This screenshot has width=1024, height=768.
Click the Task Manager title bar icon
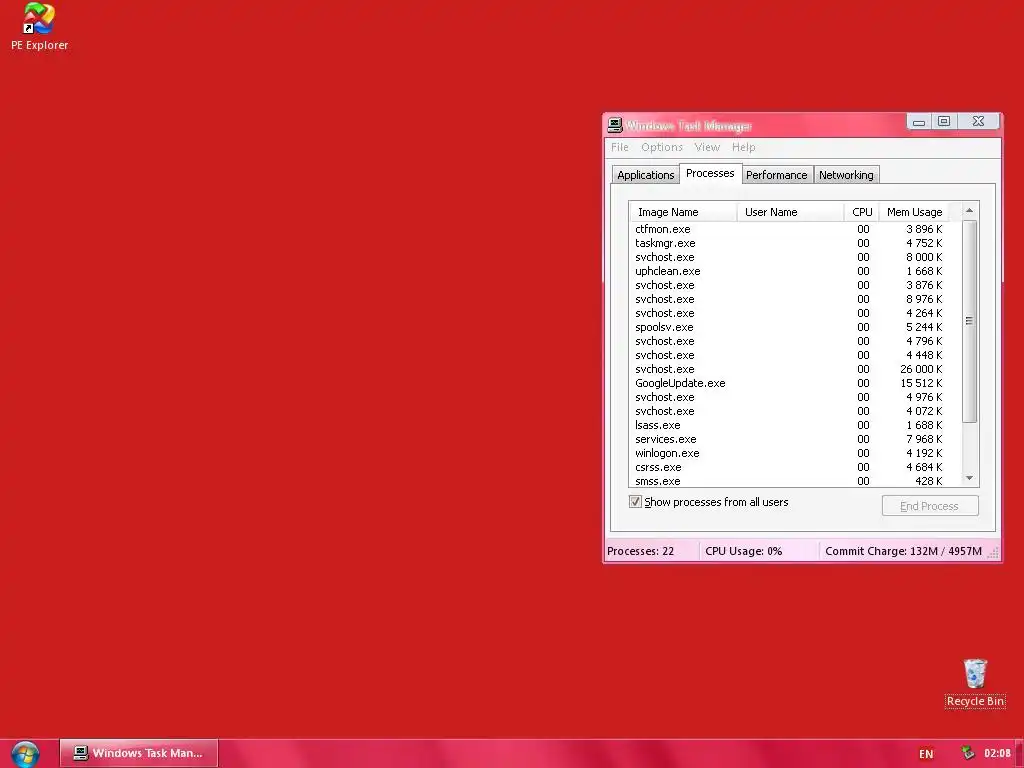615,125
